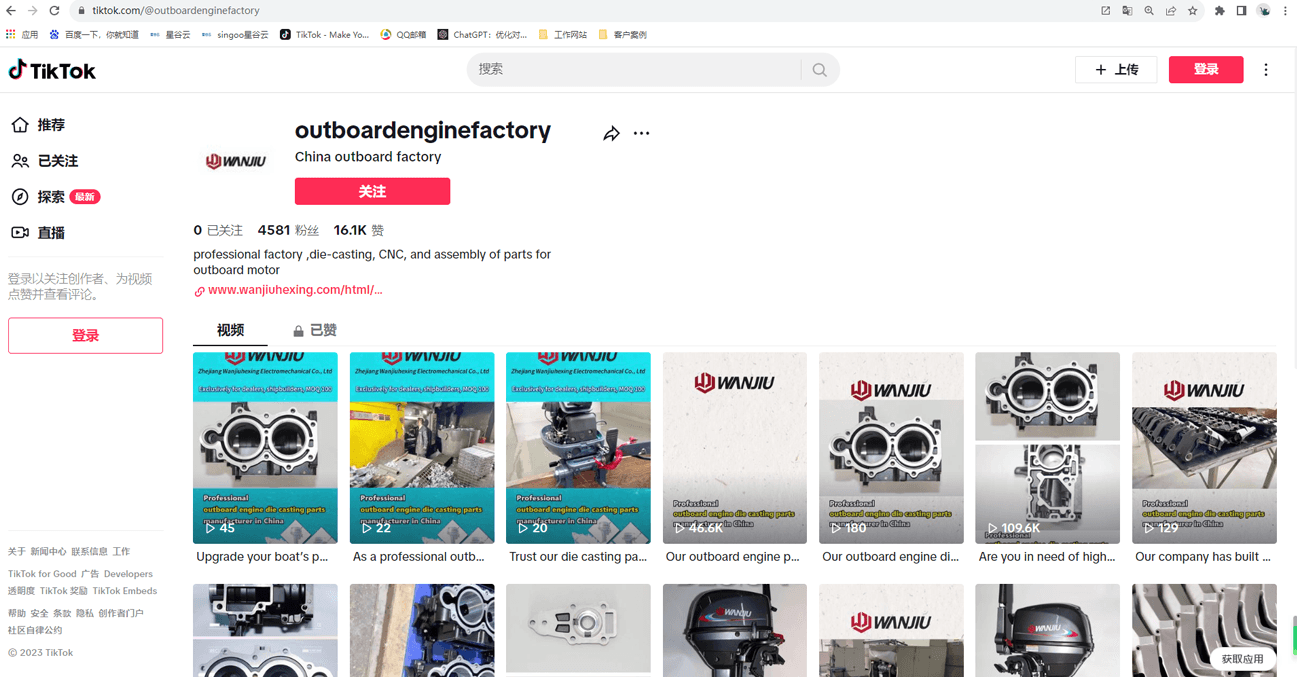Open the Chrome three-dot menu
Screen dimensions: 1297x677
click(1286, 11)
